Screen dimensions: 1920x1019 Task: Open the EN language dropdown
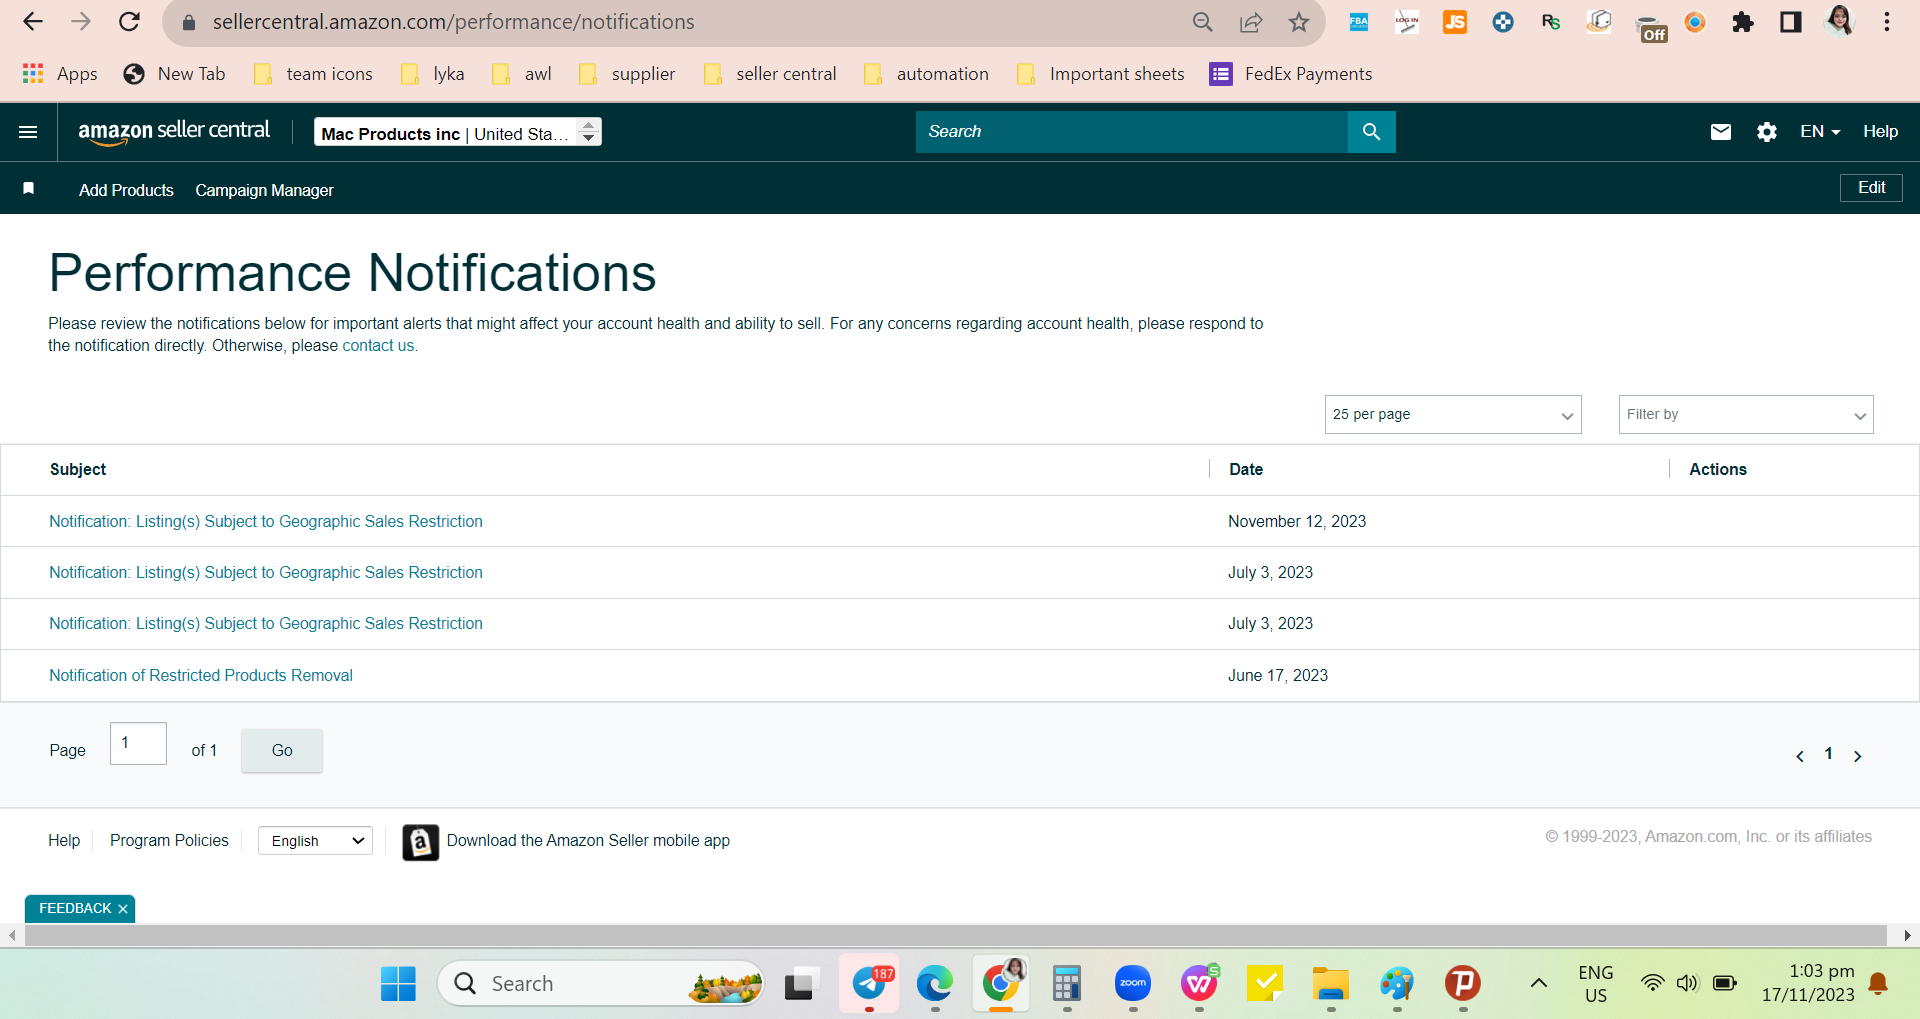(1820, 132)
